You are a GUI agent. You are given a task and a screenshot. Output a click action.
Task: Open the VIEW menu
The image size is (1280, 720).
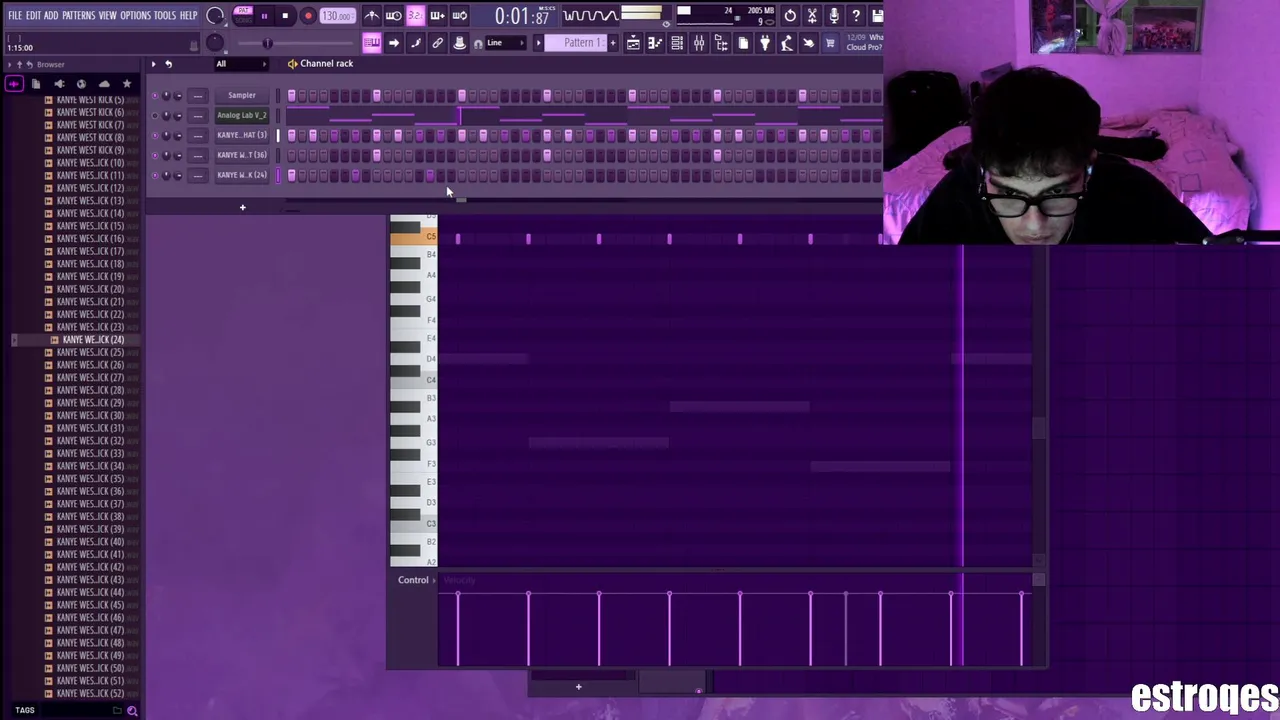tap(107, 15)
